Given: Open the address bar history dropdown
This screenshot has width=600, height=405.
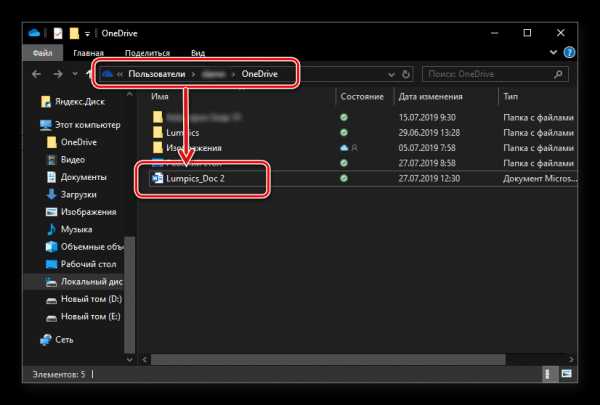Looking at the screenshot, I should click(x=391, y=75).
